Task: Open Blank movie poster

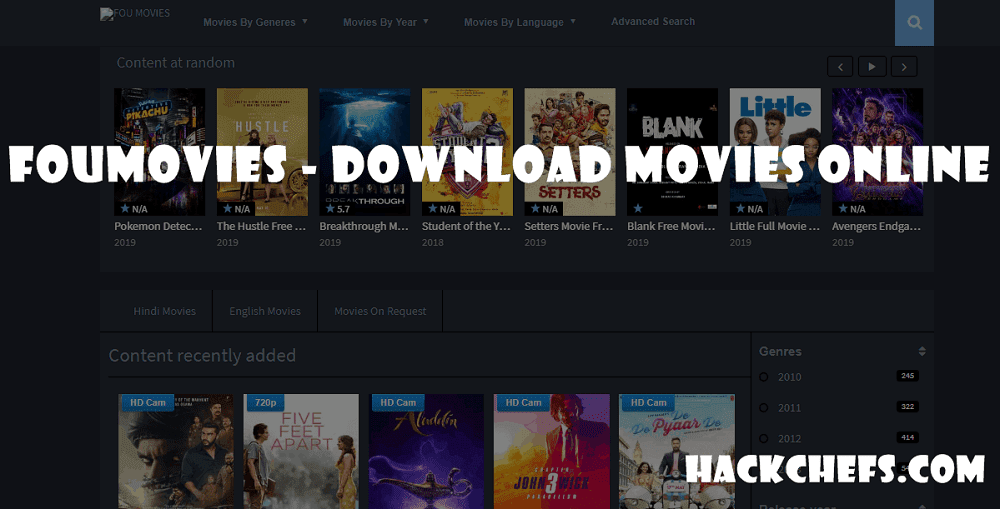Action: coord(673,152)
